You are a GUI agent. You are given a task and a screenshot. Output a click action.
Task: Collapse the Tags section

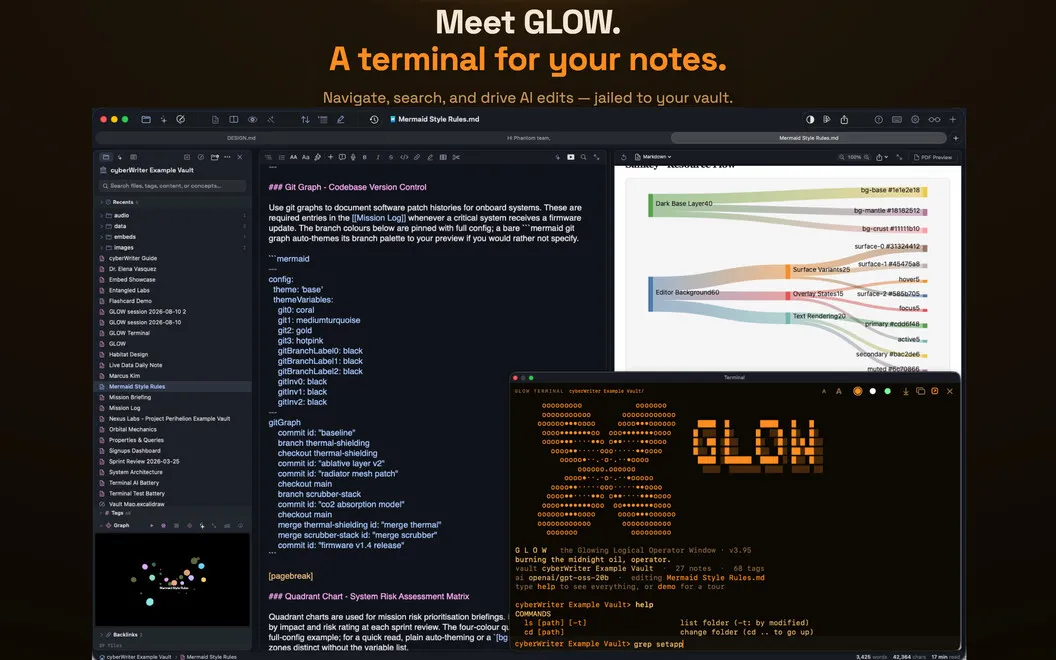point(102,513)
